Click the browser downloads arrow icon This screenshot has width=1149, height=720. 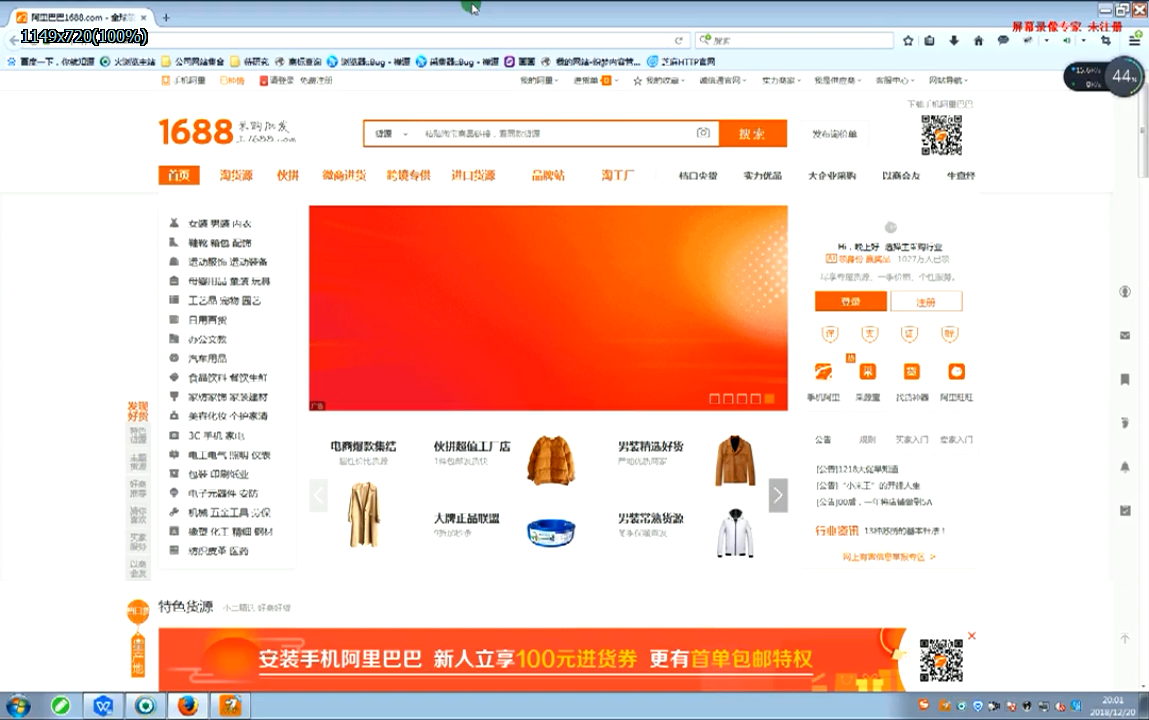click(953, 41)
